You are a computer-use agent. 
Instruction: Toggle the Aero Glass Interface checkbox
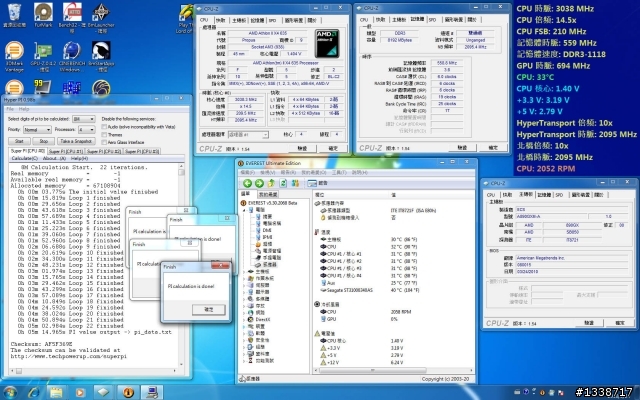pos(104,142)
